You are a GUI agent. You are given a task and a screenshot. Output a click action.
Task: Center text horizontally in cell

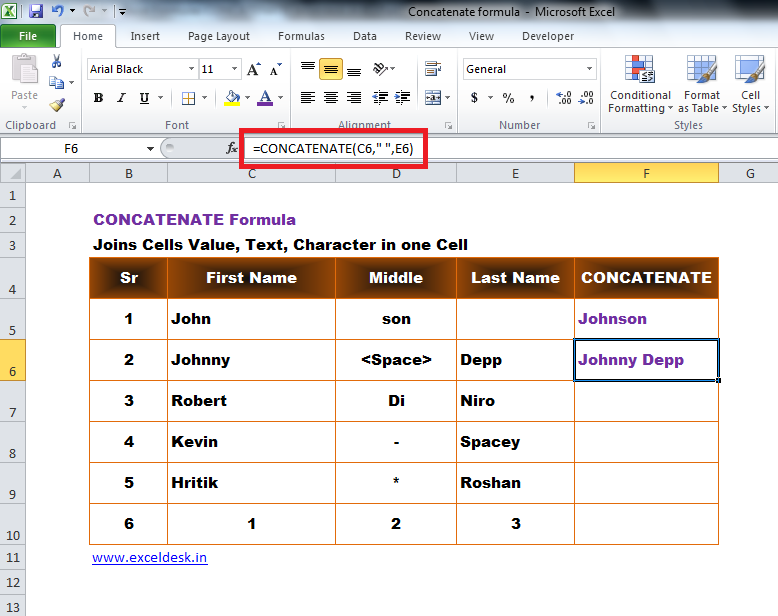[x=331, y=98]
